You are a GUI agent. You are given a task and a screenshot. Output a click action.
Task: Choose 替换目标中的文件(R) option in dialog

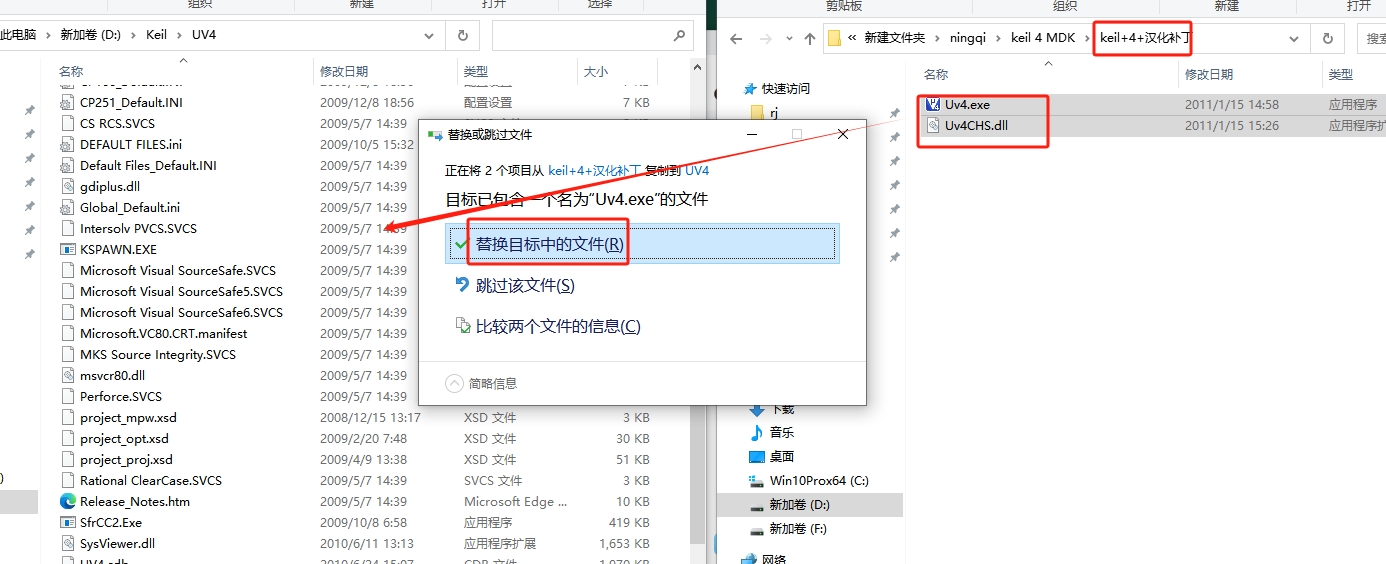click(643, 244)
